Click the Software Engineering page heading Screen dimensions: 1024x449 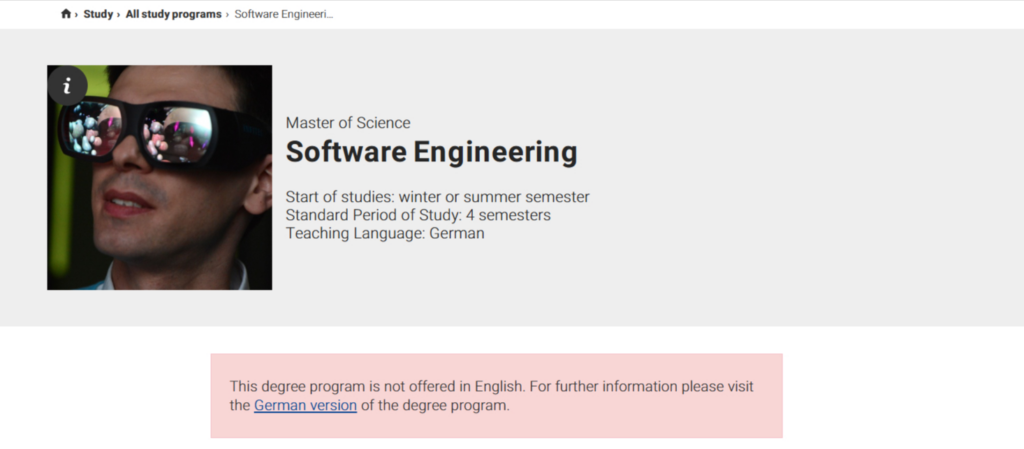click(x=431, y=153)
